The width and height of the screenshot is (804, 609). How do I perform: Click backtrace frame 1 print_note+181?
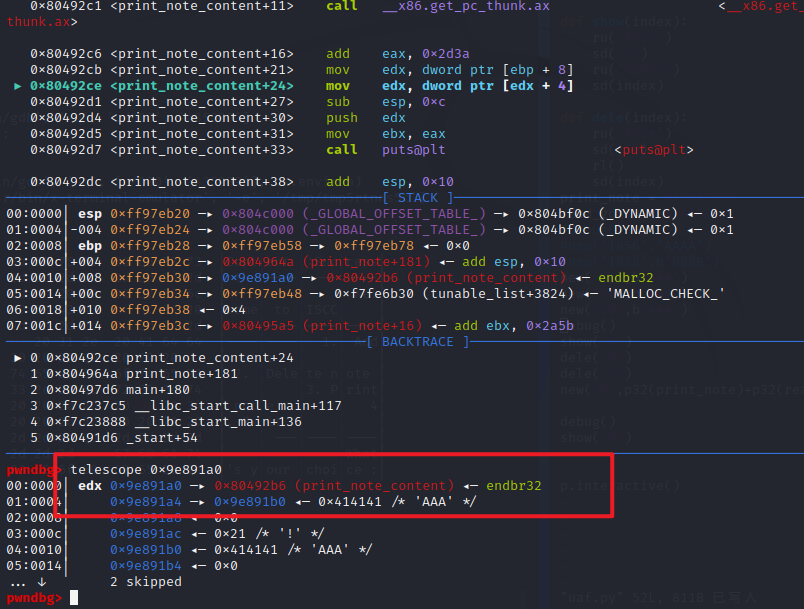[134, 374]
